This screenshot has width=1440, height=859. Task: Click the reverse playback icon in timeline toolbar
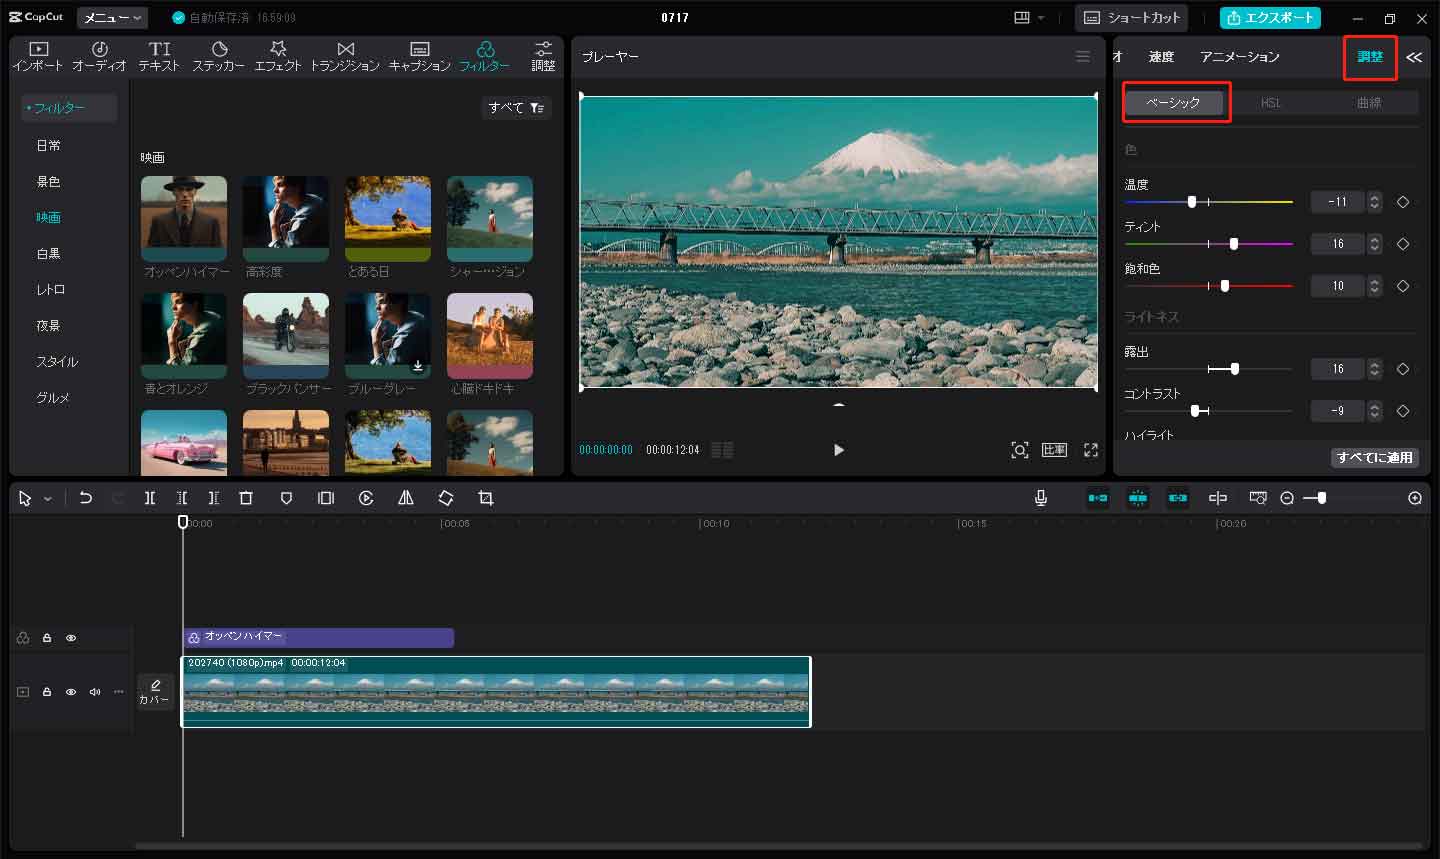click(366, 498)
